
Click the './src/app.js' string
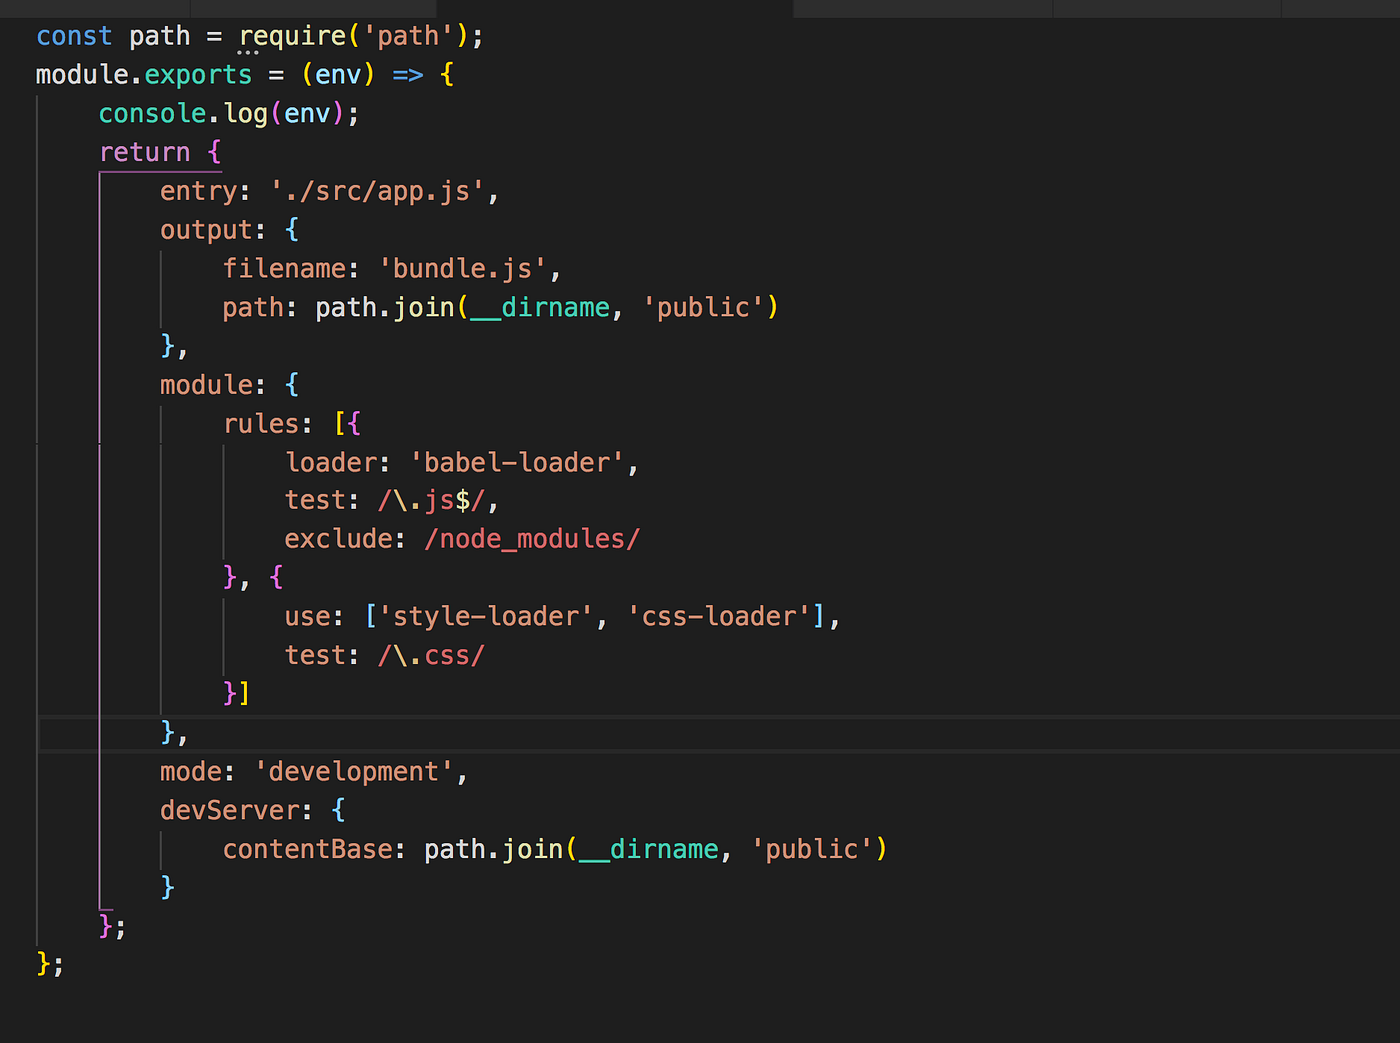point(377,191)
